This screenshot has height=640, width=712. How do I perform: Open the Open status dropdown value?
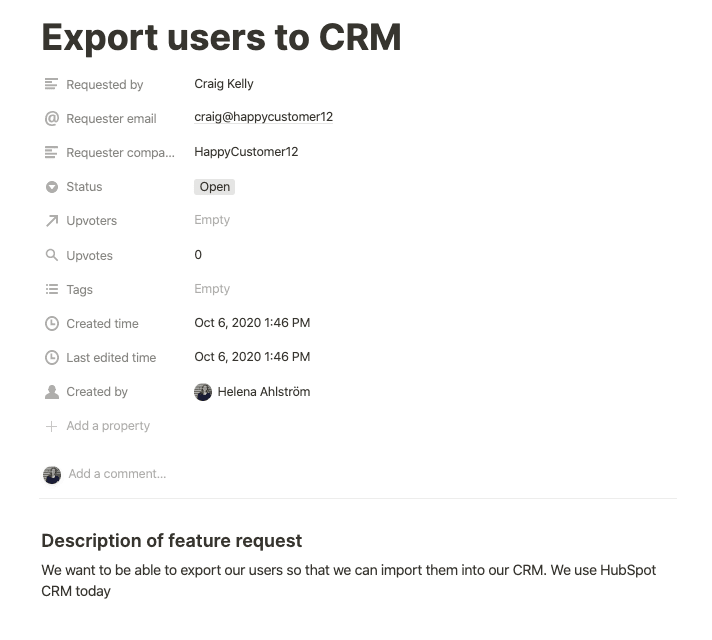point(215,187)
